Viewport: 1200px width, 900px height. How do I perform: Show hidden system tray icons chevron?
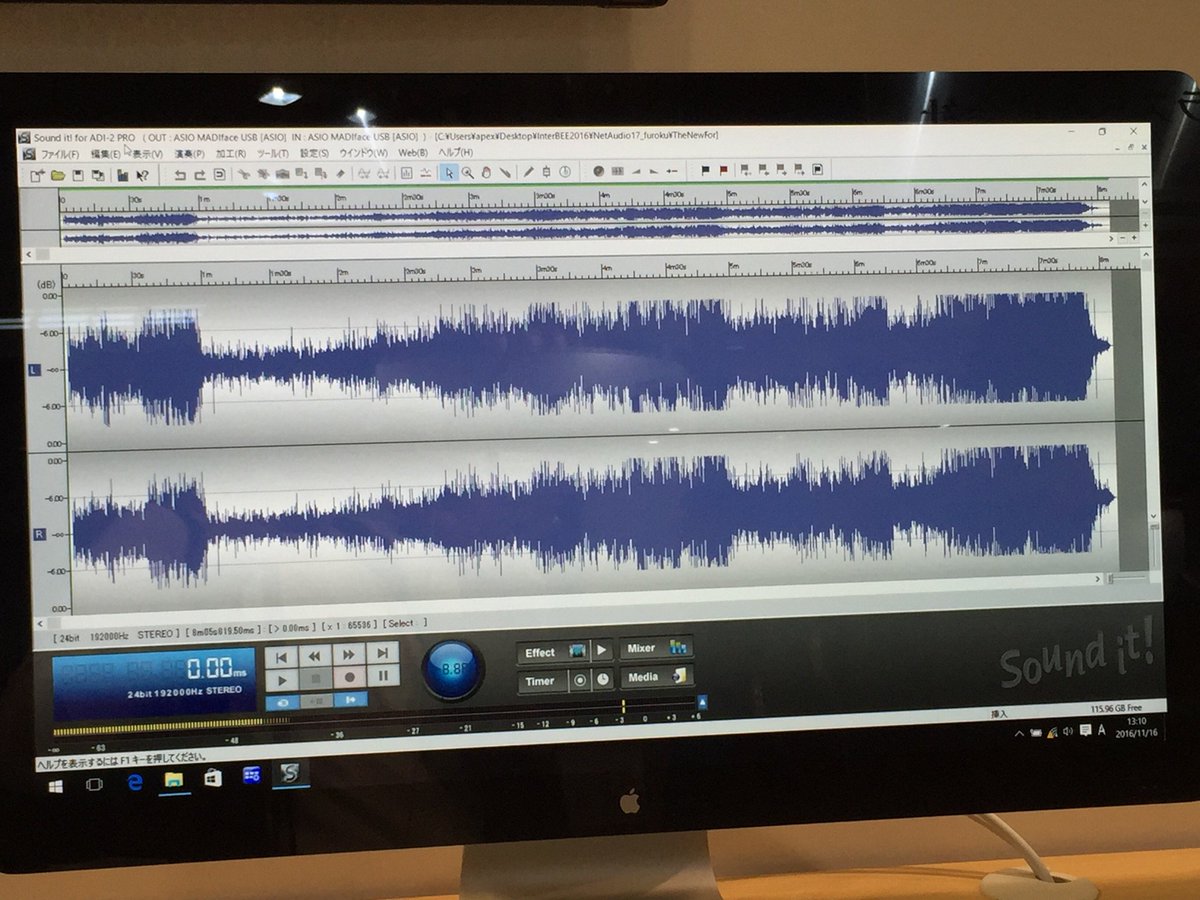[x=1019, y=733]
